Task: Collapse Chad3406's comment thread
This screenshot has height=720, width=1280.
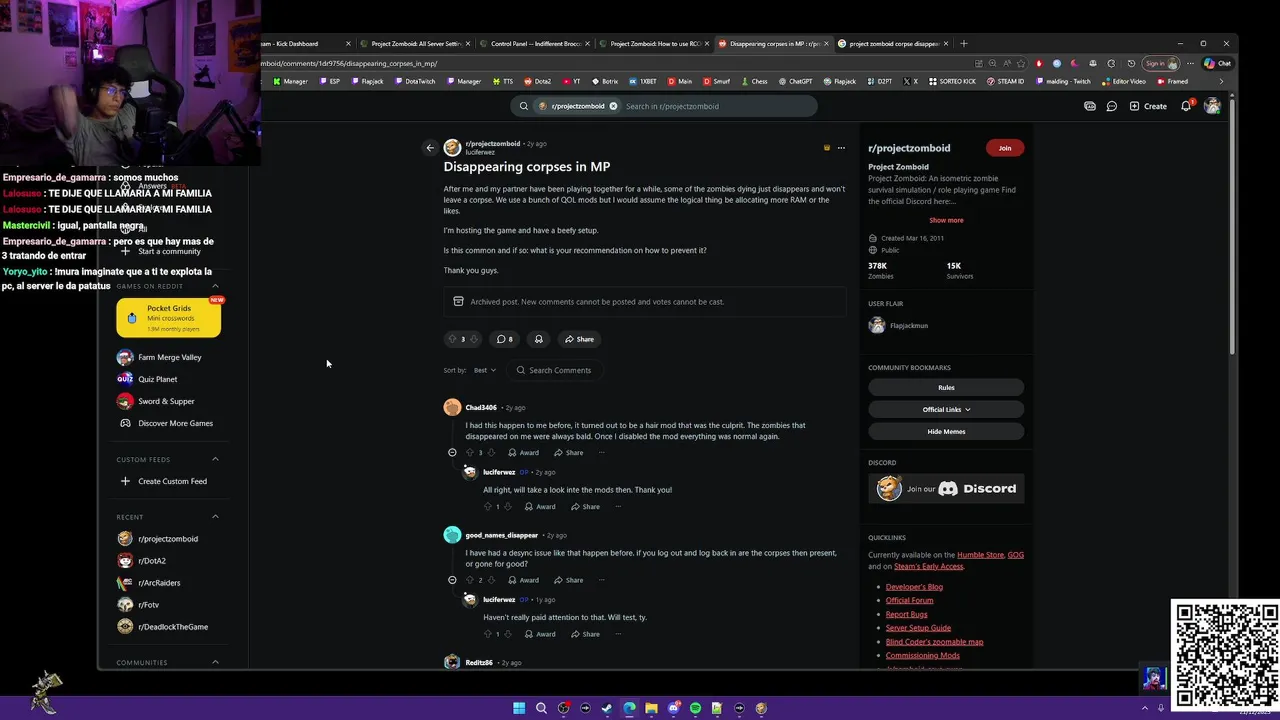Action: [x=452, y=453]
